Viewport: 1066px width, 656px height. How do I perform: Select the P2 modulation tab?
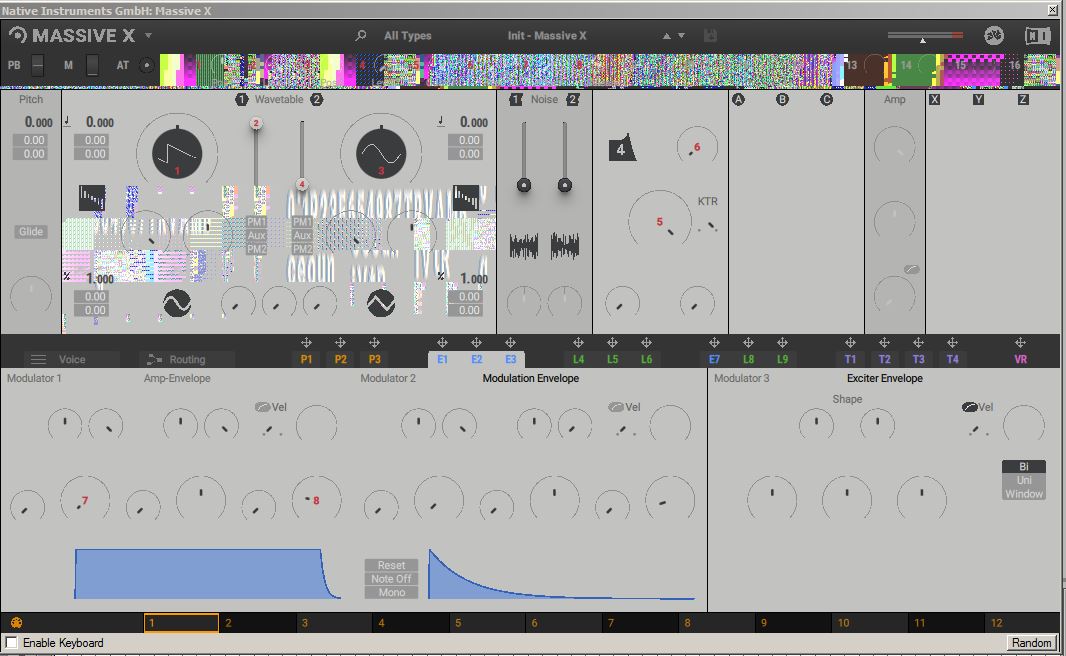[341, 359]
